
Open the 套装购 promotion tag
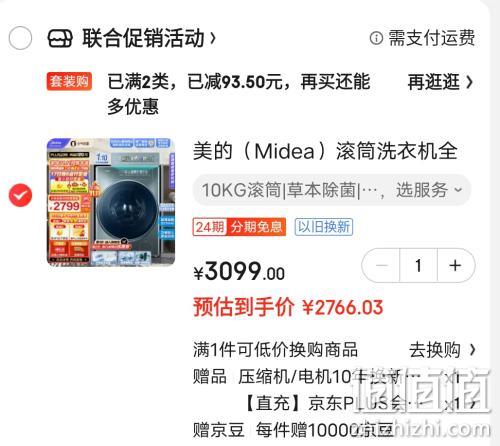(69, 81)
